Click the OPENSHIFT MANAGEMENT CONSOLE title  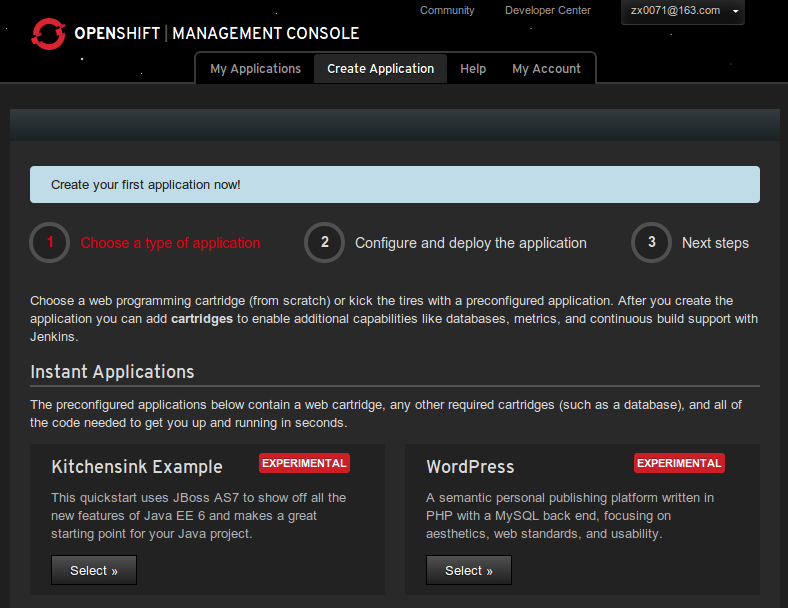click(217, 33)
